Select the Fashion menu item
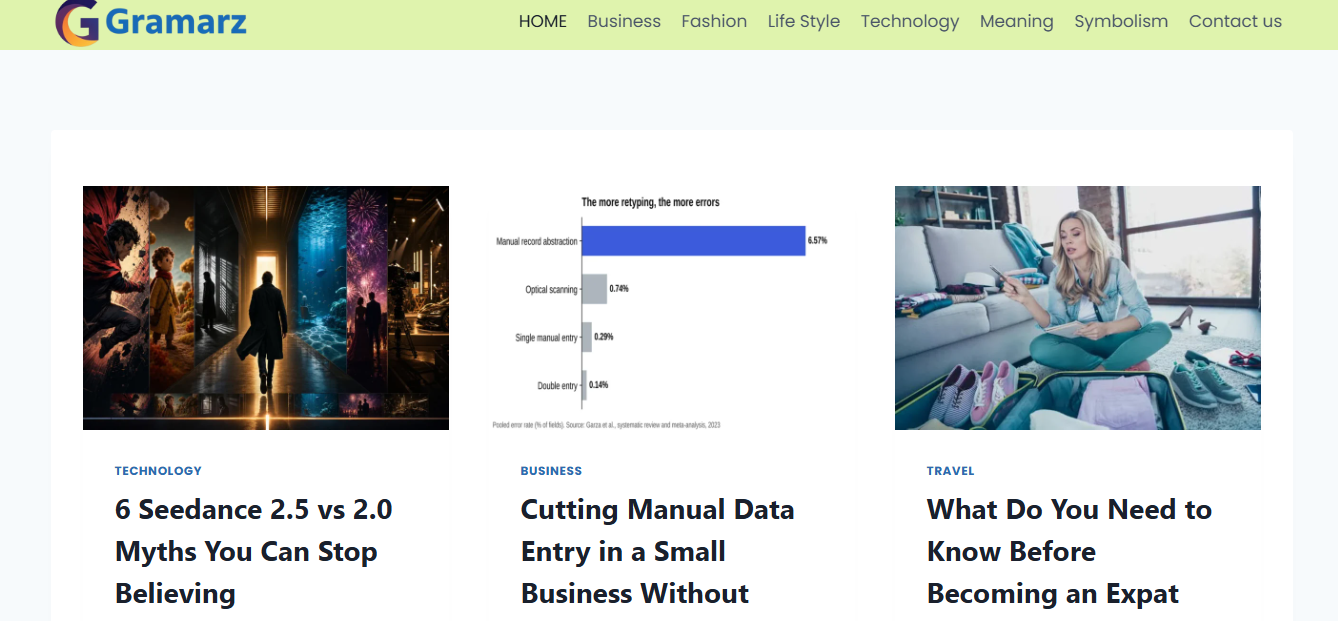This screenshot has height=621, width=1338. [714, 21]
